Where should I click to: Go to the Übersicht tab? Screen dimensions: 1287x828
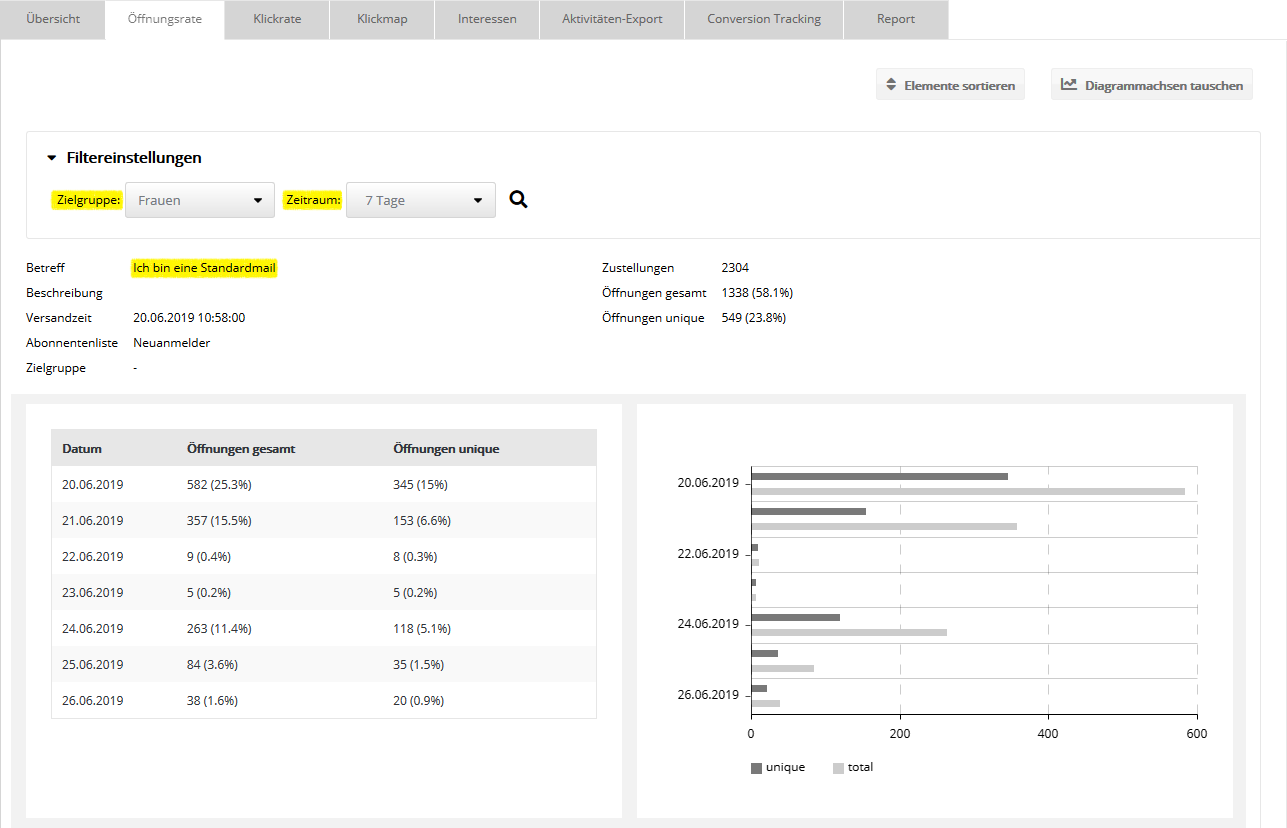point(53,19)
